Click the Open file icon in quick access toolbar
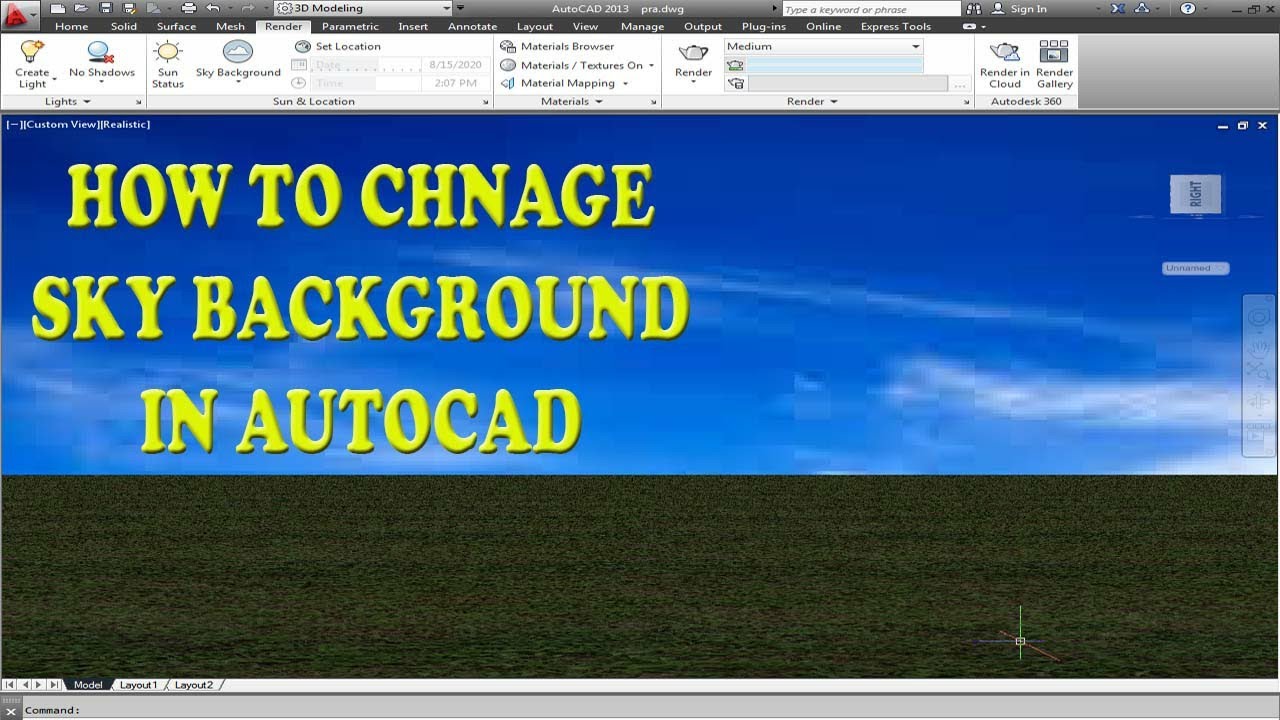1280x720 pixels. coord(83,8)
